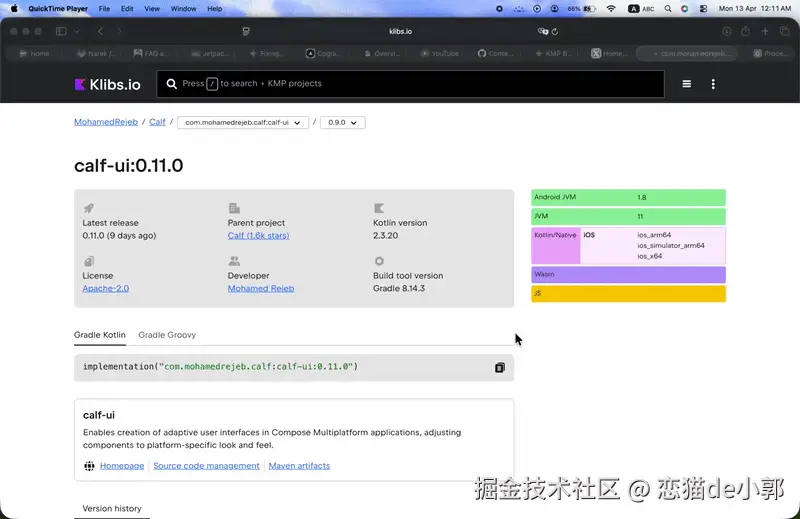
Task: Toggle the Safari sidebar
Action: point(61,31)
